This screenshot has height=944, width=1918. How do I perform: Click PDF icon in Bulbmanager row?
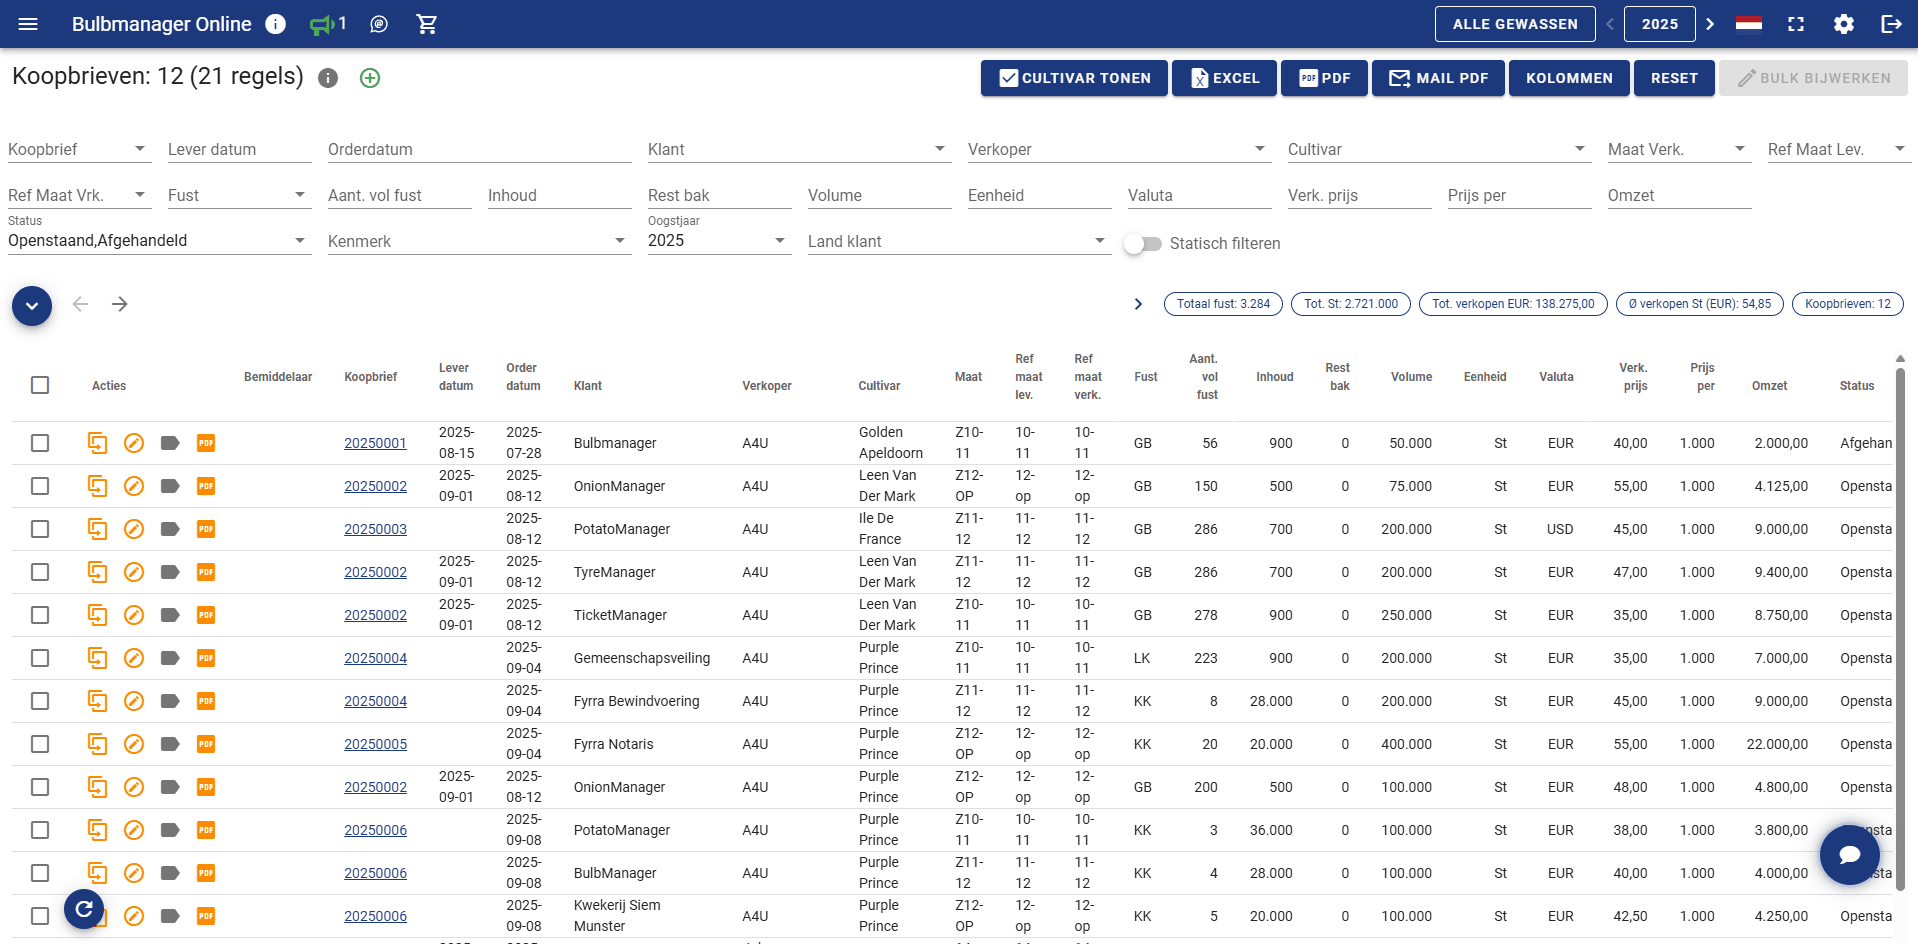tap(206, 443)
